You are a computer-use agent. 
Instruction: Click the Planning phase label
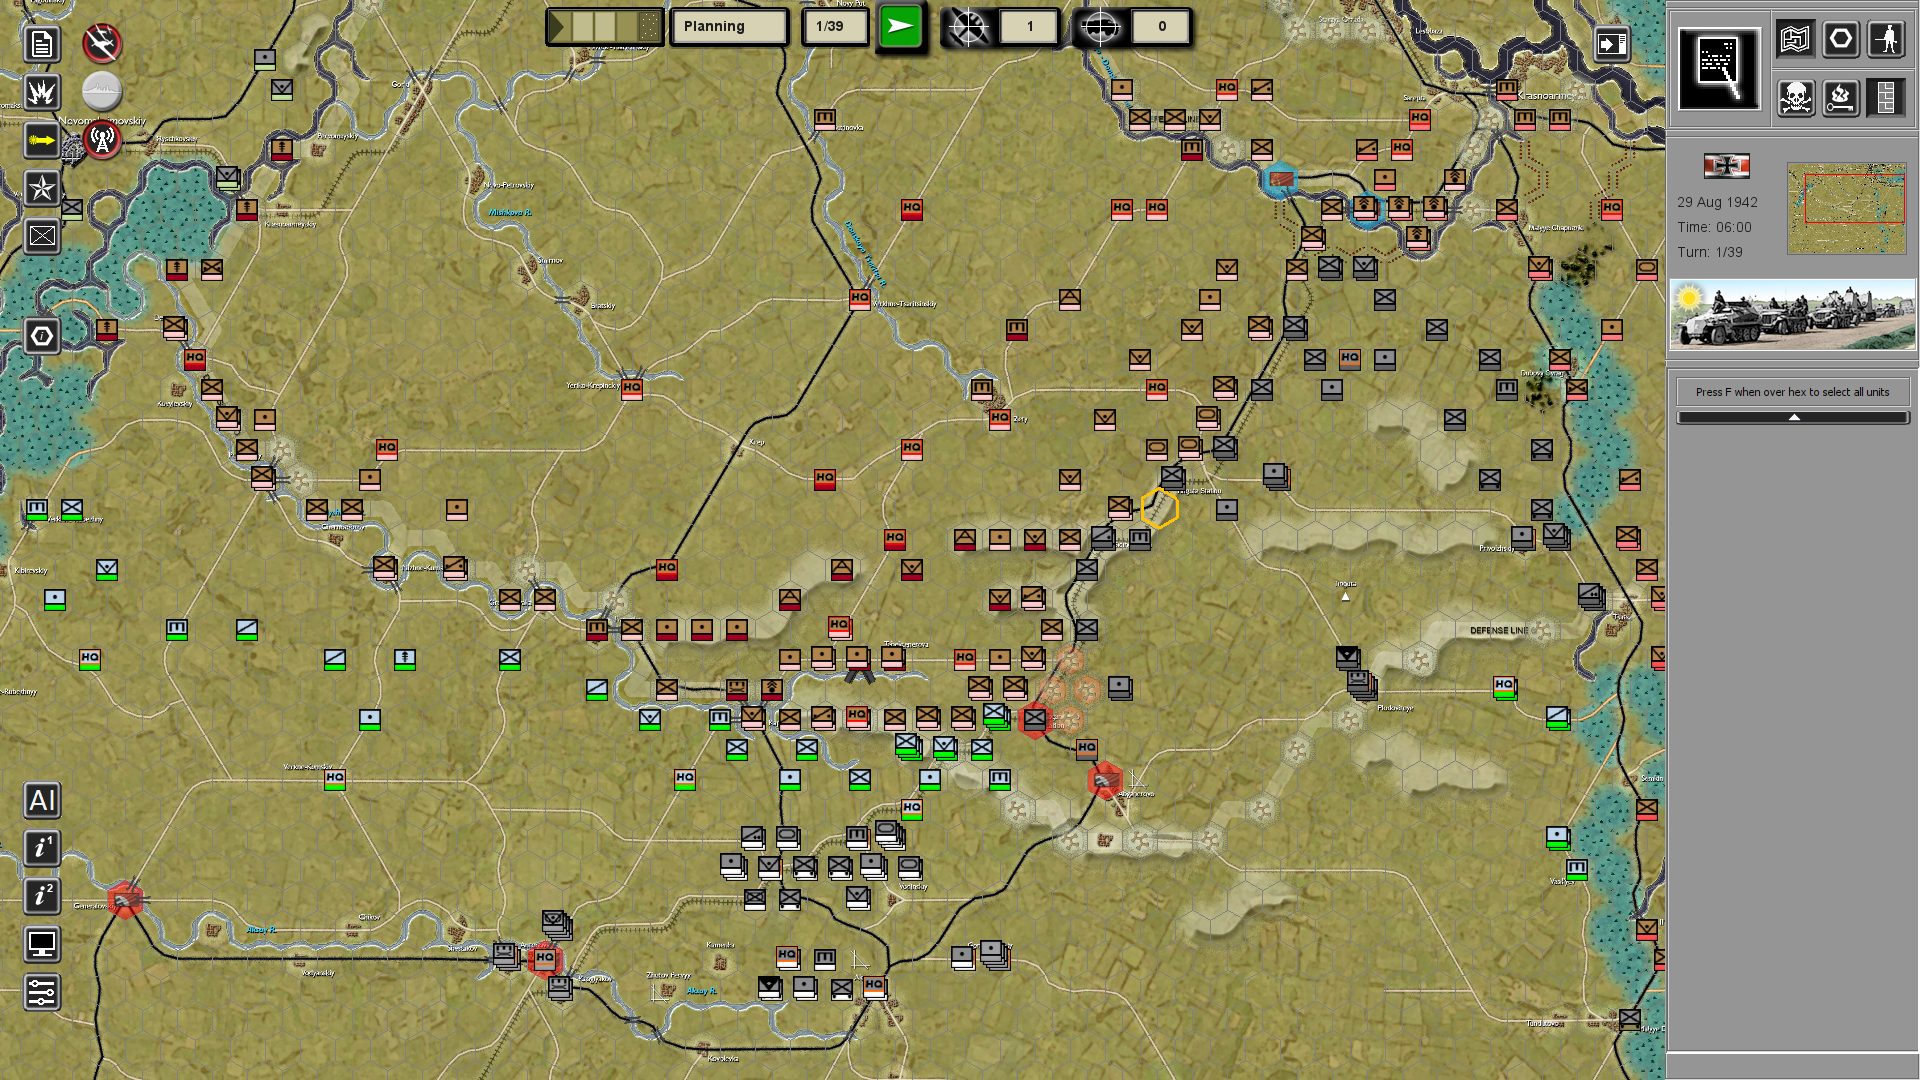pyautogui.click(x=729, y=27)
